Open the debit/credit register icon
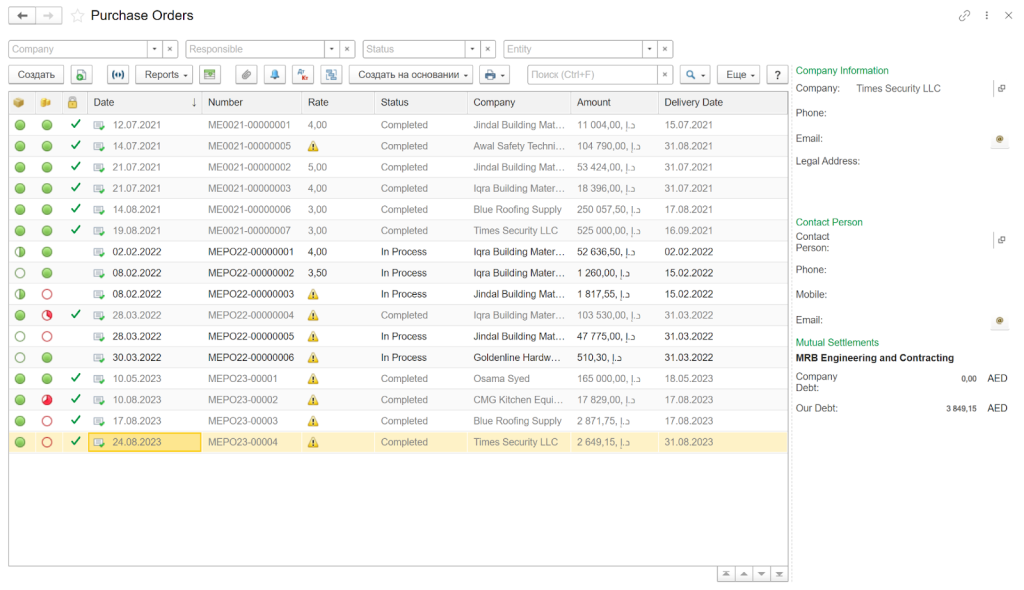Image resolution: width=1024 pixels, height=590 pixels. coord(304,74)
